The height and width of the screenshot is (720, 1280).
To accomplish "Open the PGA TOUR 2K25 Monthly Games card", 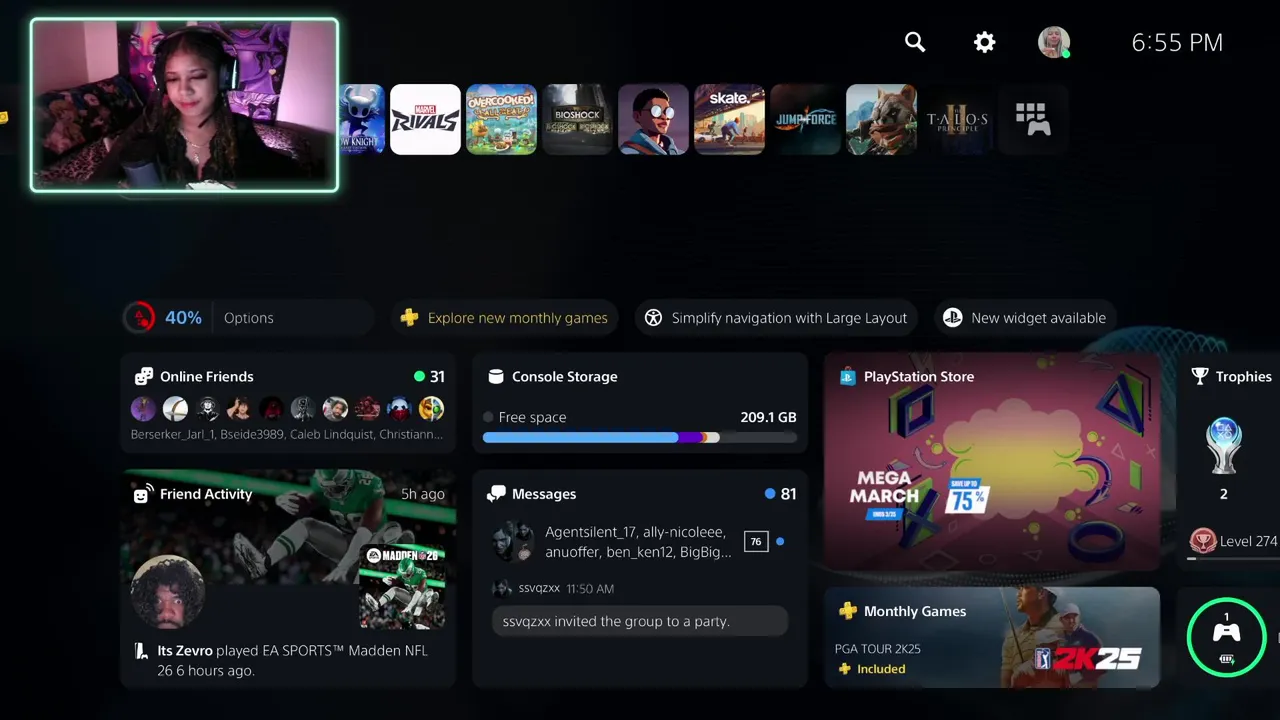I will pos(992,637).
